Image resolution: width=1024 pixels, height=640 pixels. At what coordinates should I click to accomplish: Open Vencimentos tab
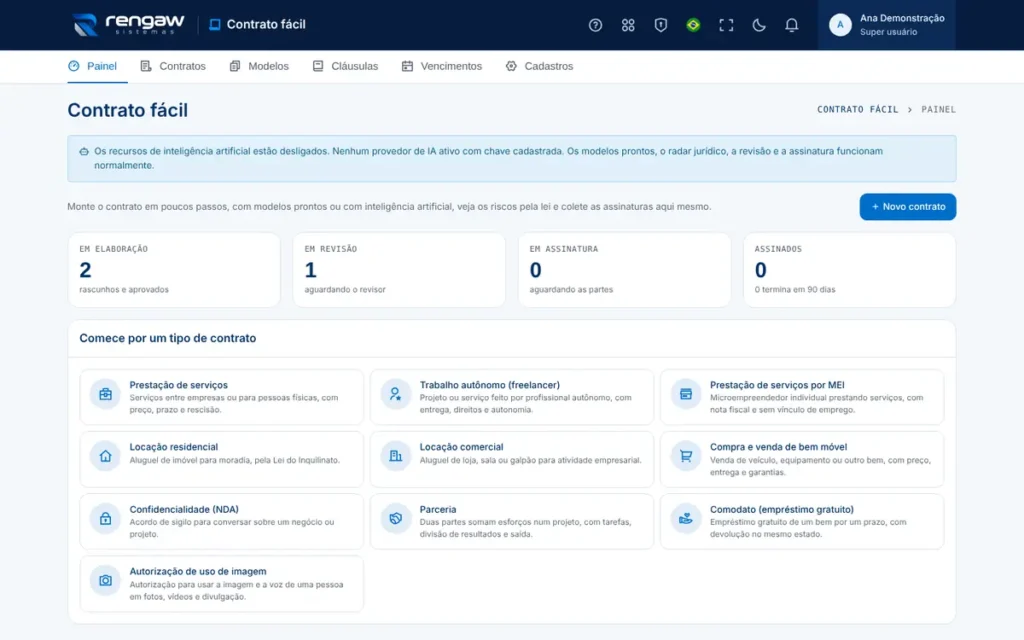442,66
